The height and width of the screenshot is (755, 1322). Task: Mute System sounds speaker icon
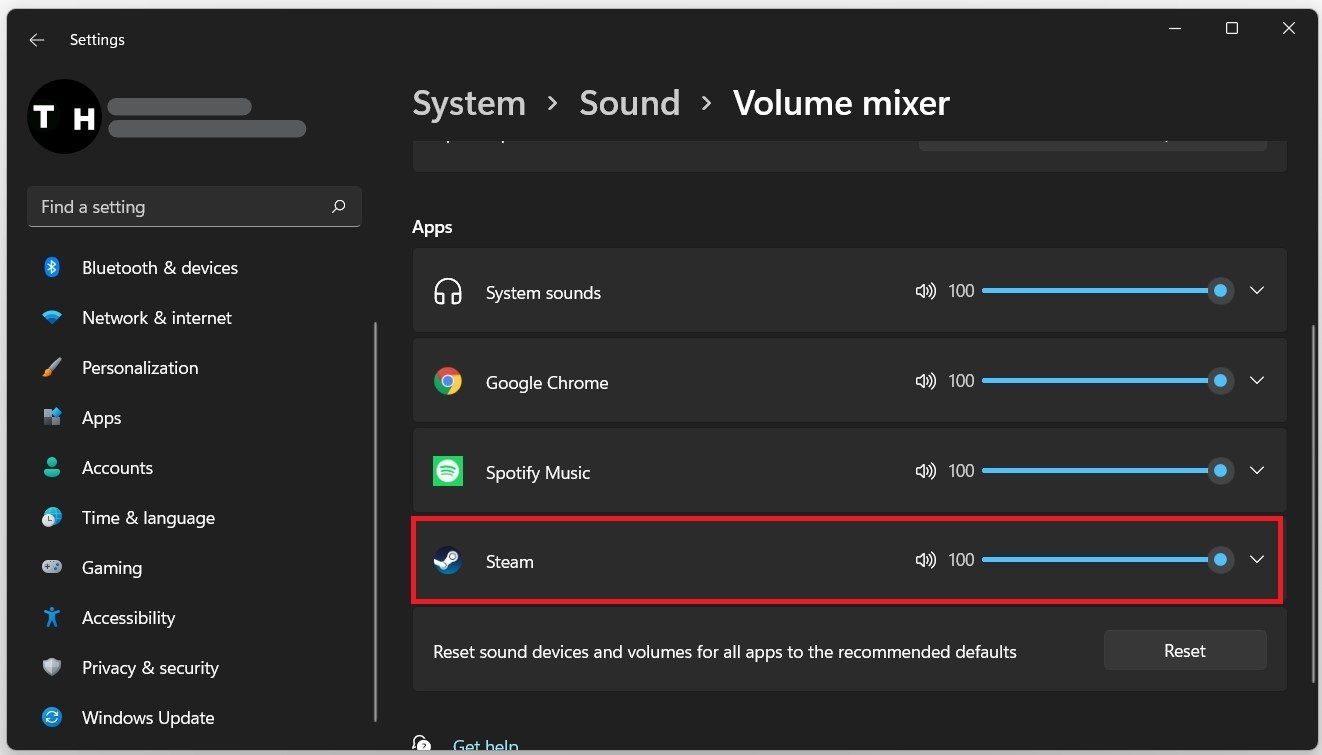pyautogui.click(x=925, y=291)
